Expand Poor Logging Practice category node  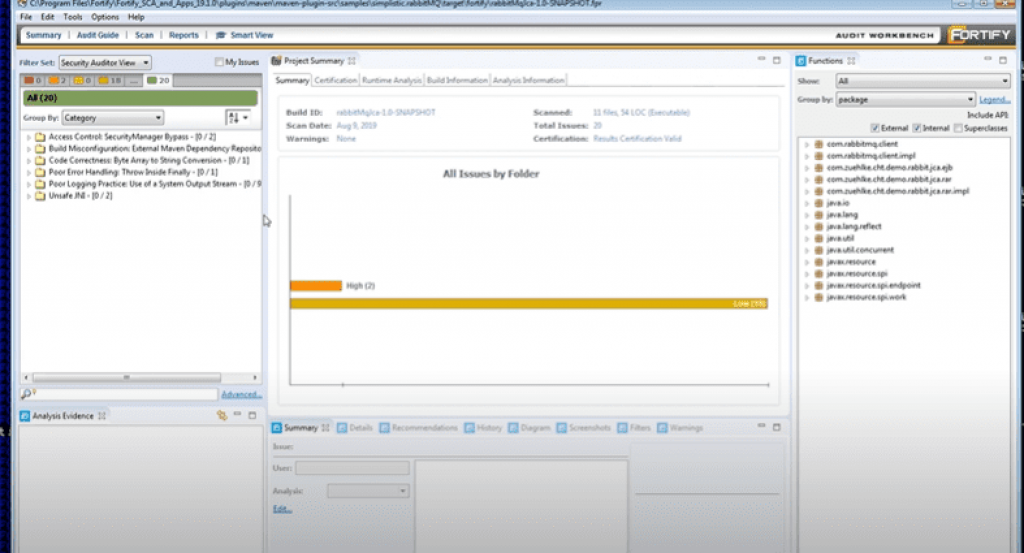(29, 185)
